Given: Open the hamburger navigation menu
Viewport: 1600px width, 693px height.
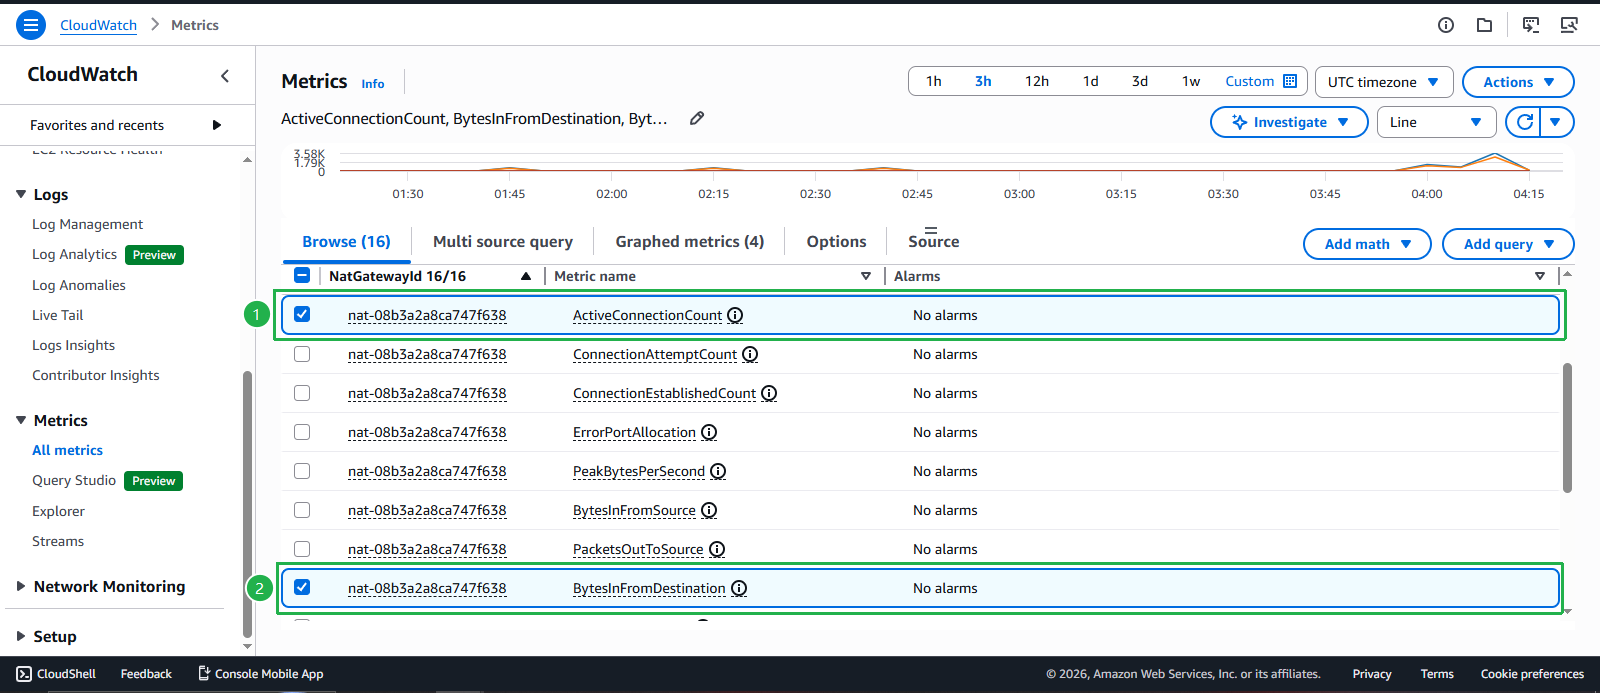Looking at the screenshot, I should 31,25.
